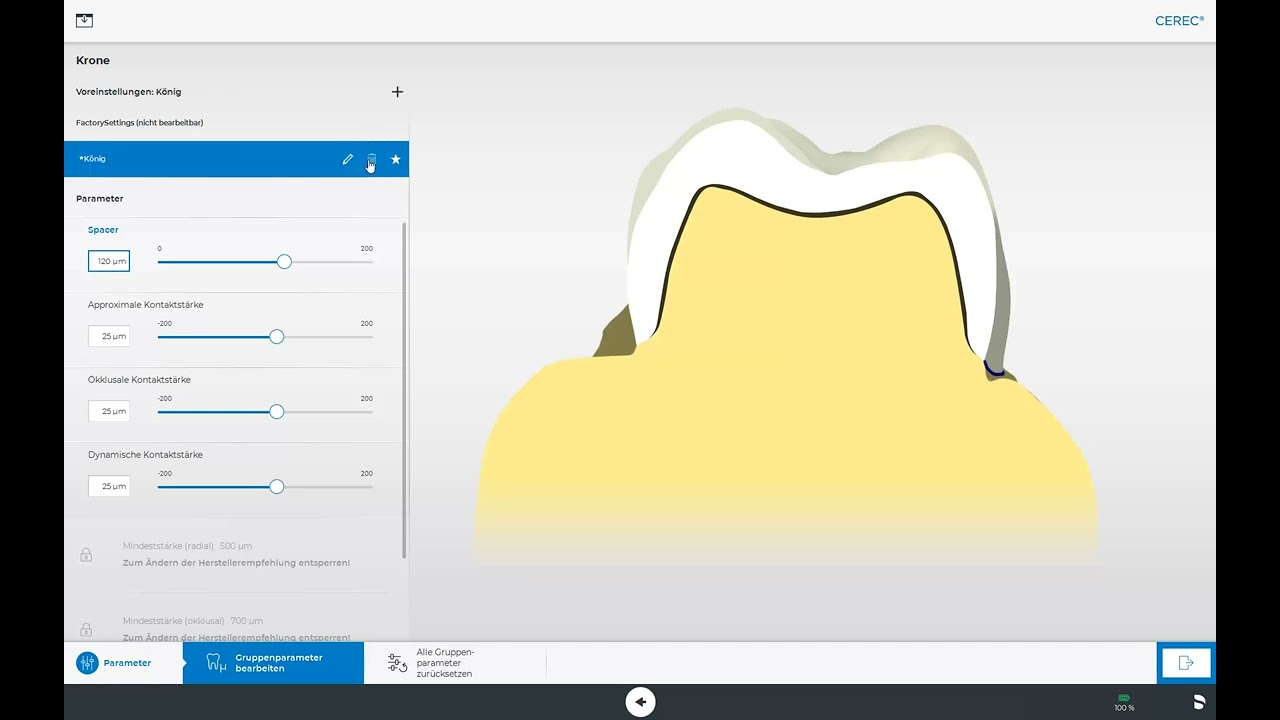Add a new preset with plus icon
Screen dimensions: 1280x720
tap(397, 91)
